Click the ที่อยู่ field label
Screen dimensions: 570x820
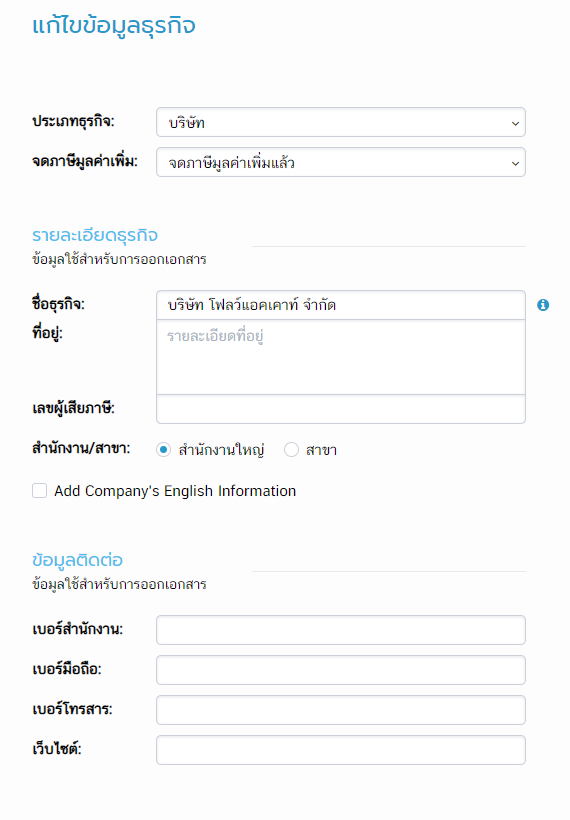click(47, 333)
